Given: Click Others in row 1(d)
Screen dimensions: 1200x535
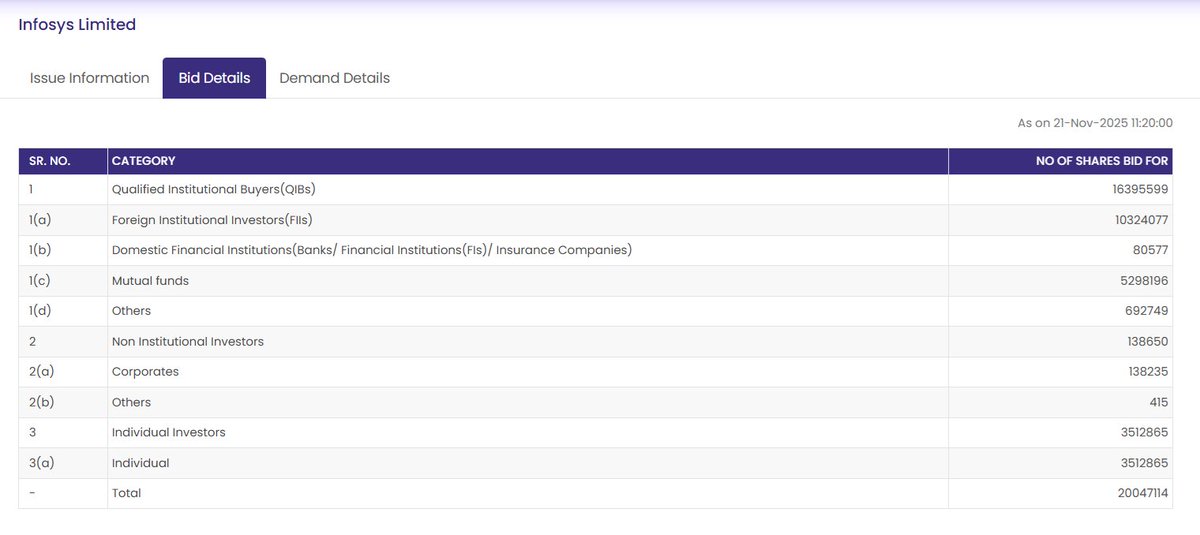Looking at the screenshot, I should point(528,311).
